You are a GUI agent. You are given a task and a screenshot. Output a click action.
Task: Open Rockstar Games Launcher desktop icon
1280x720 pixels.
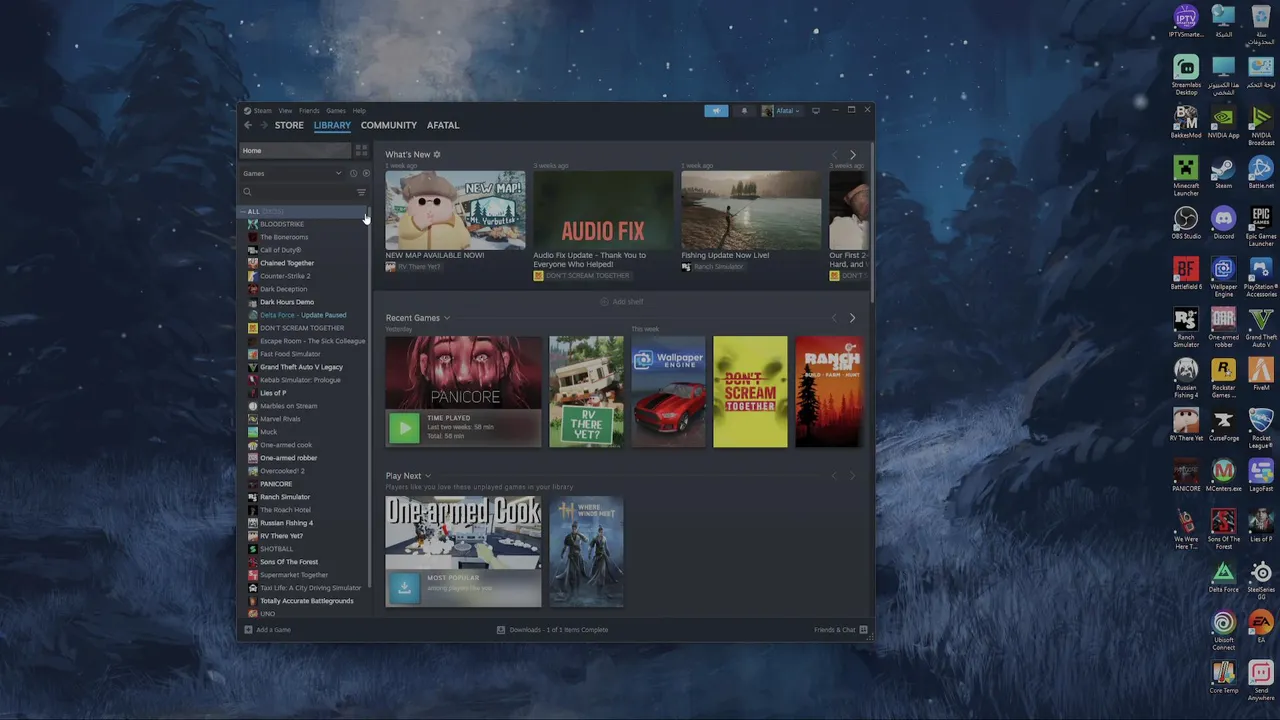[x=1223, y=379]
